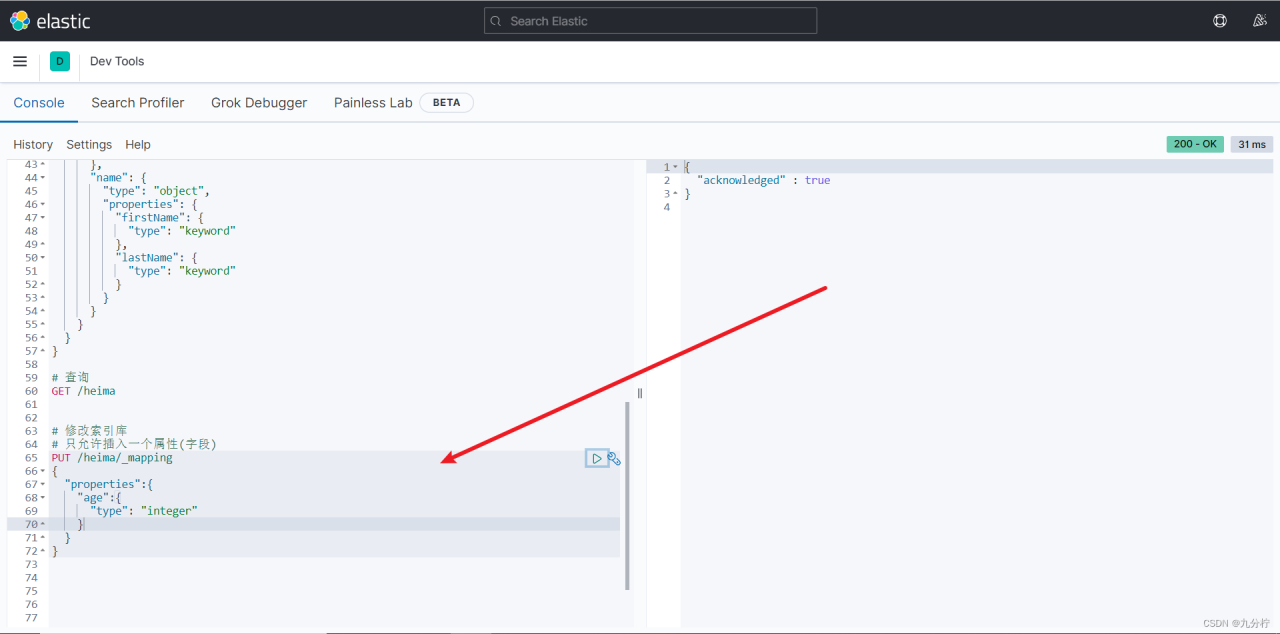Switch to Console tab
This screenshot has width=1280, height=634.
(x=39, y=103)
